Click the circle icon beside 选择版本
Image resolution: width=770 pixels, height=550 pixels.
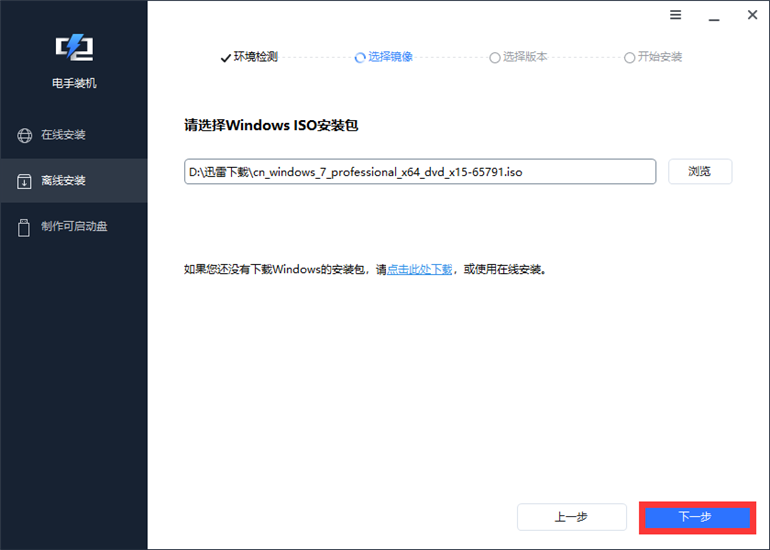point(495,58)
